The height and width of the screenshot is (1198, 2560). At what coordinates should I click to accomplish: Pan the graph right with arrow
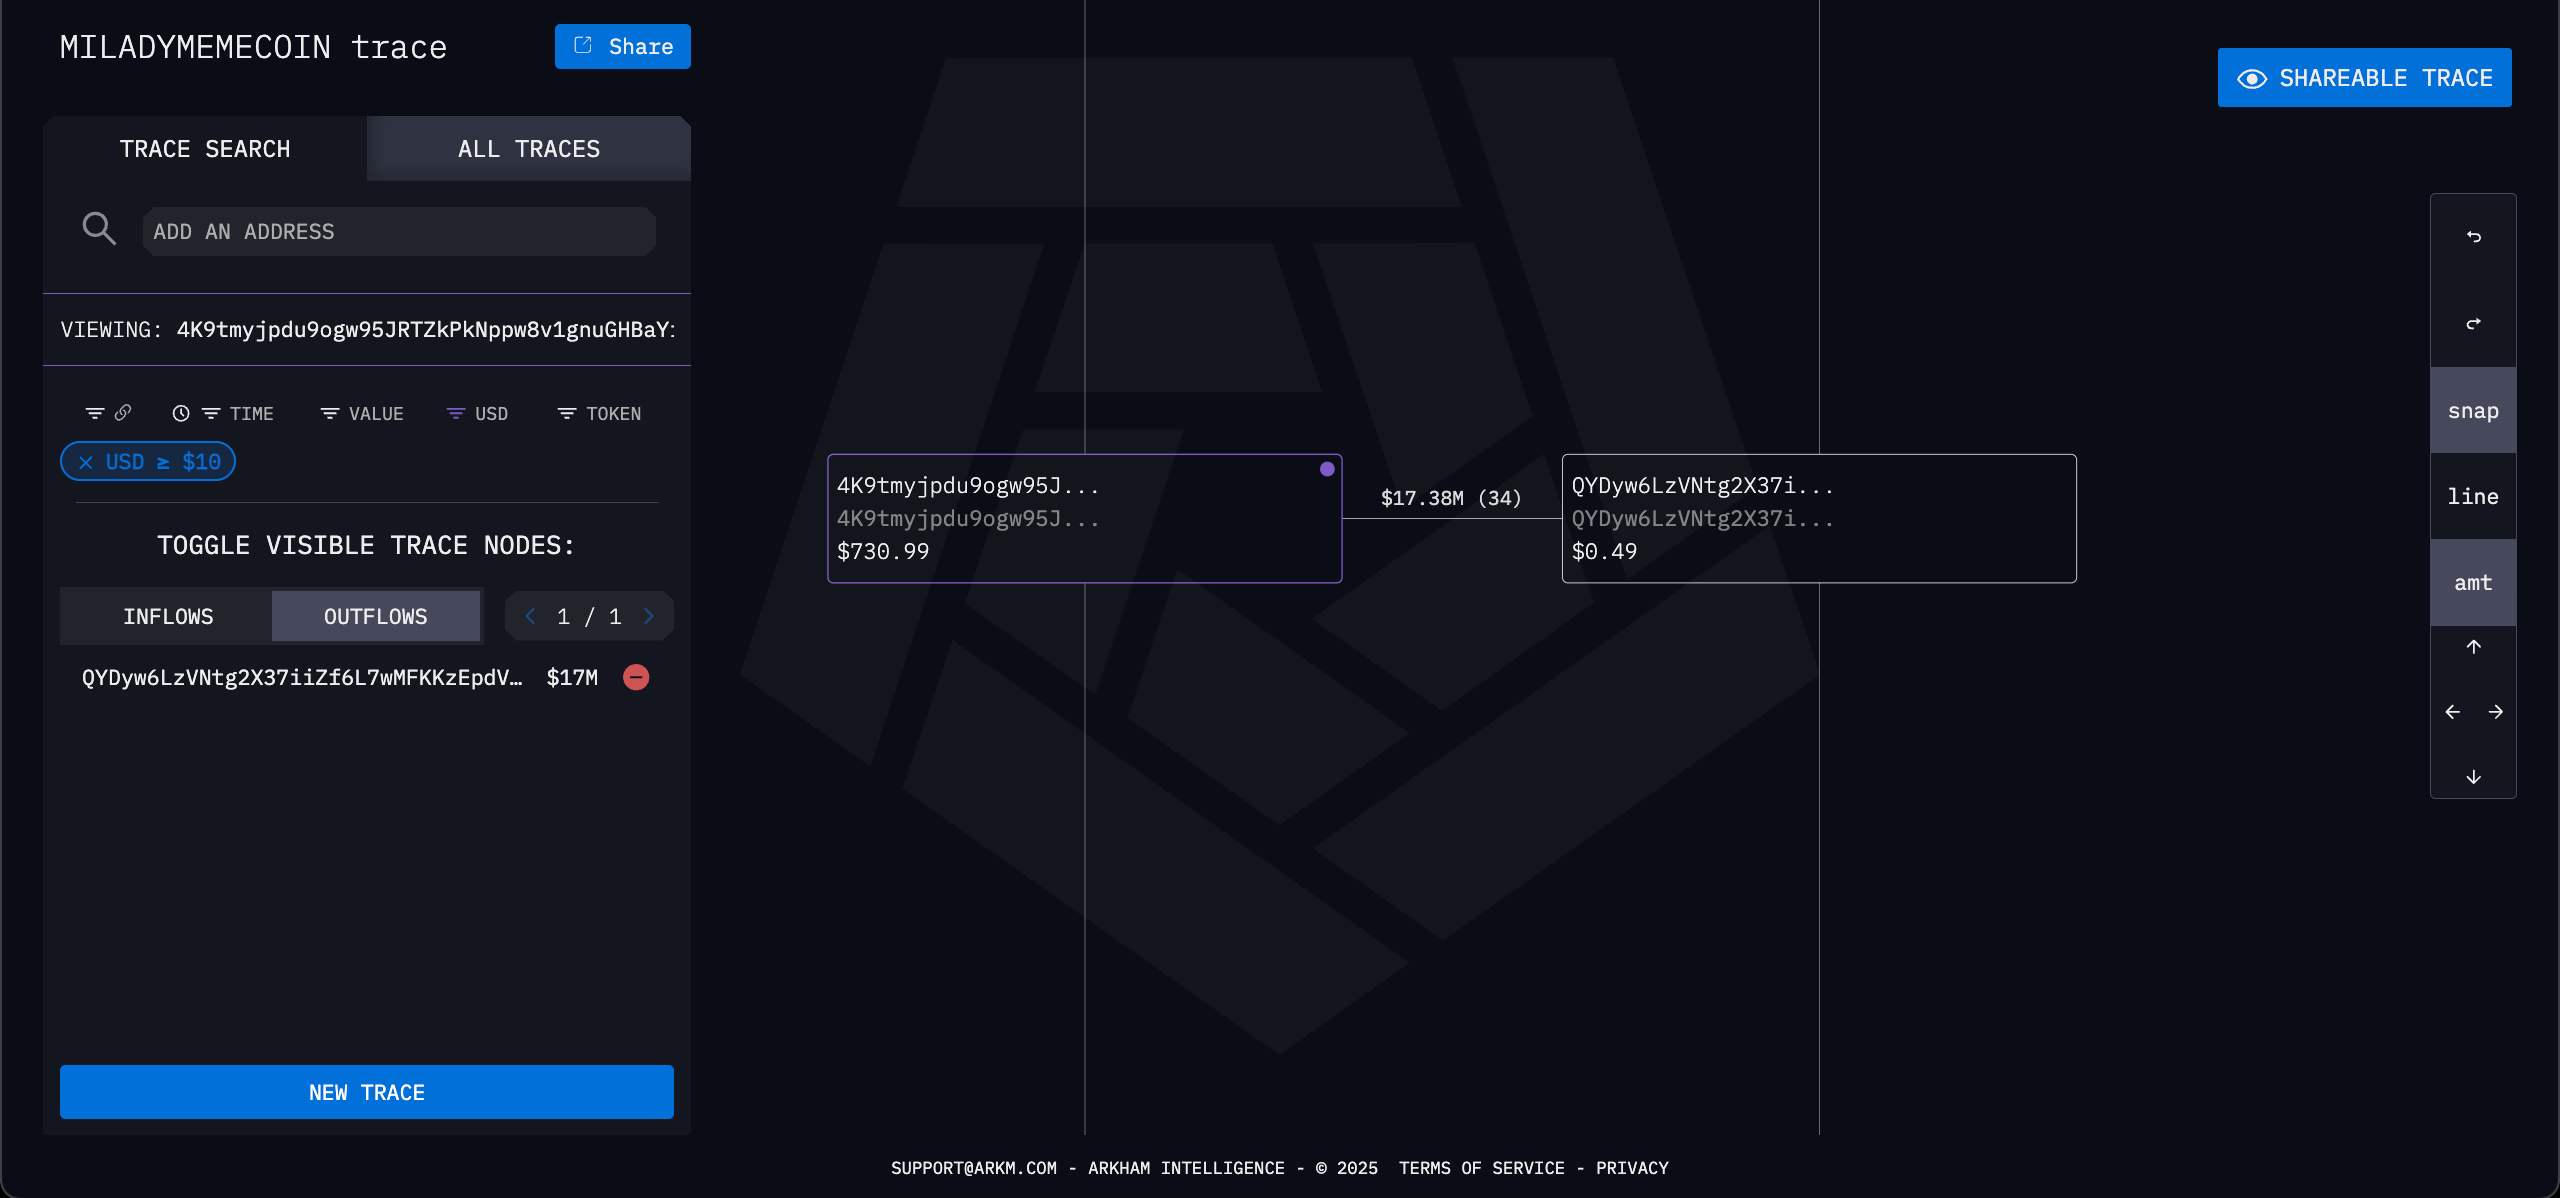[x=2495, y=712]
